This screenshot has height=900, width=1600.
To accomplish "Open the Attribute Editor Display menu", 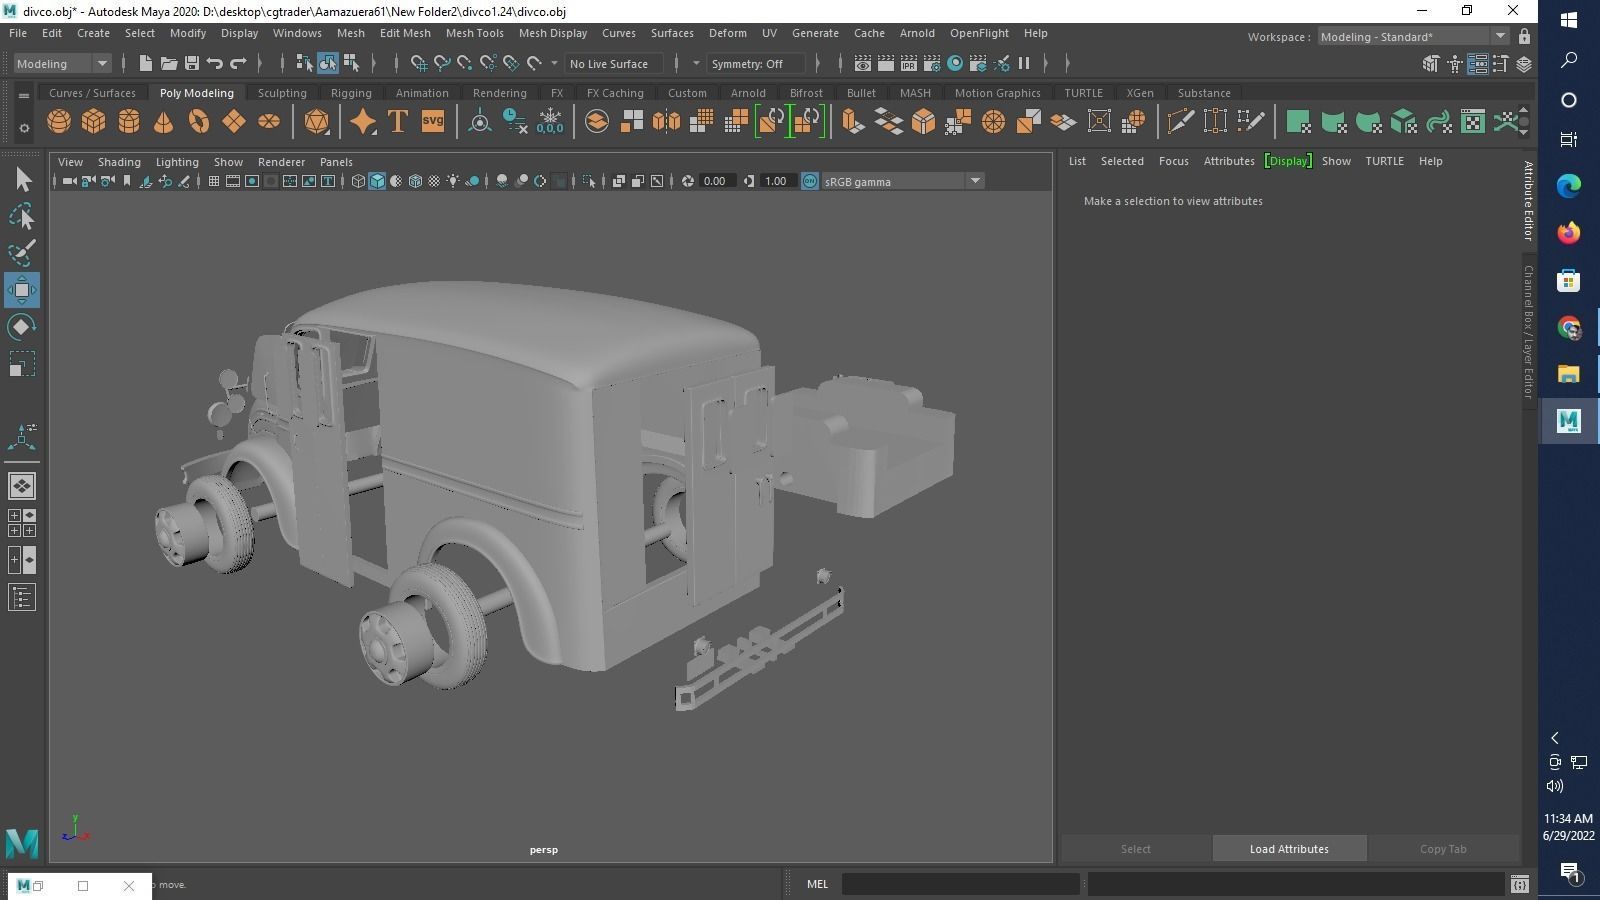I will click(1288, 161).
